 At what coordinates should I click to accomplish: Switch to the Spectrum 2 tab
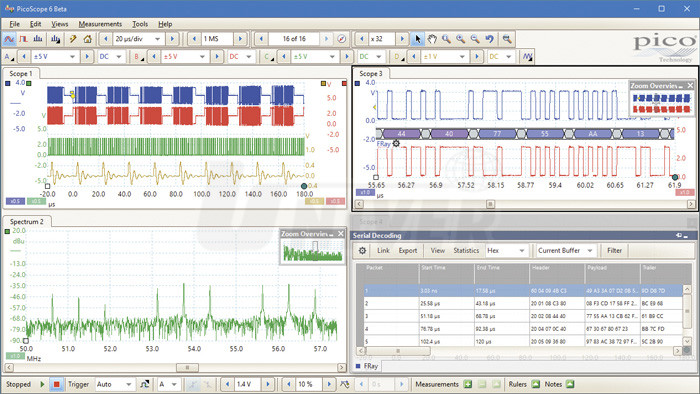(x=27, y=221)
